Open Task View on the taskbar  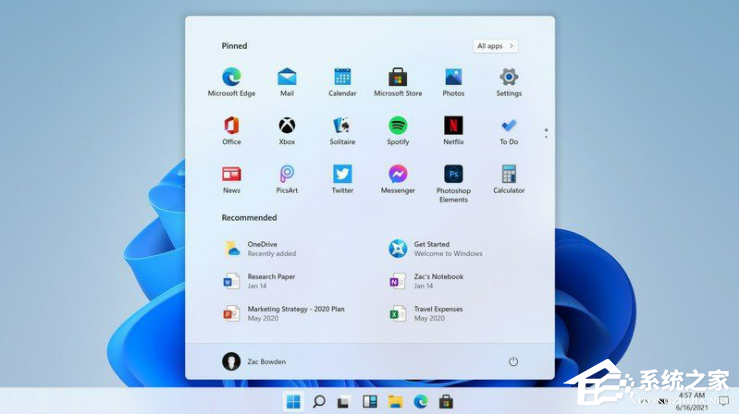[344, 402]
